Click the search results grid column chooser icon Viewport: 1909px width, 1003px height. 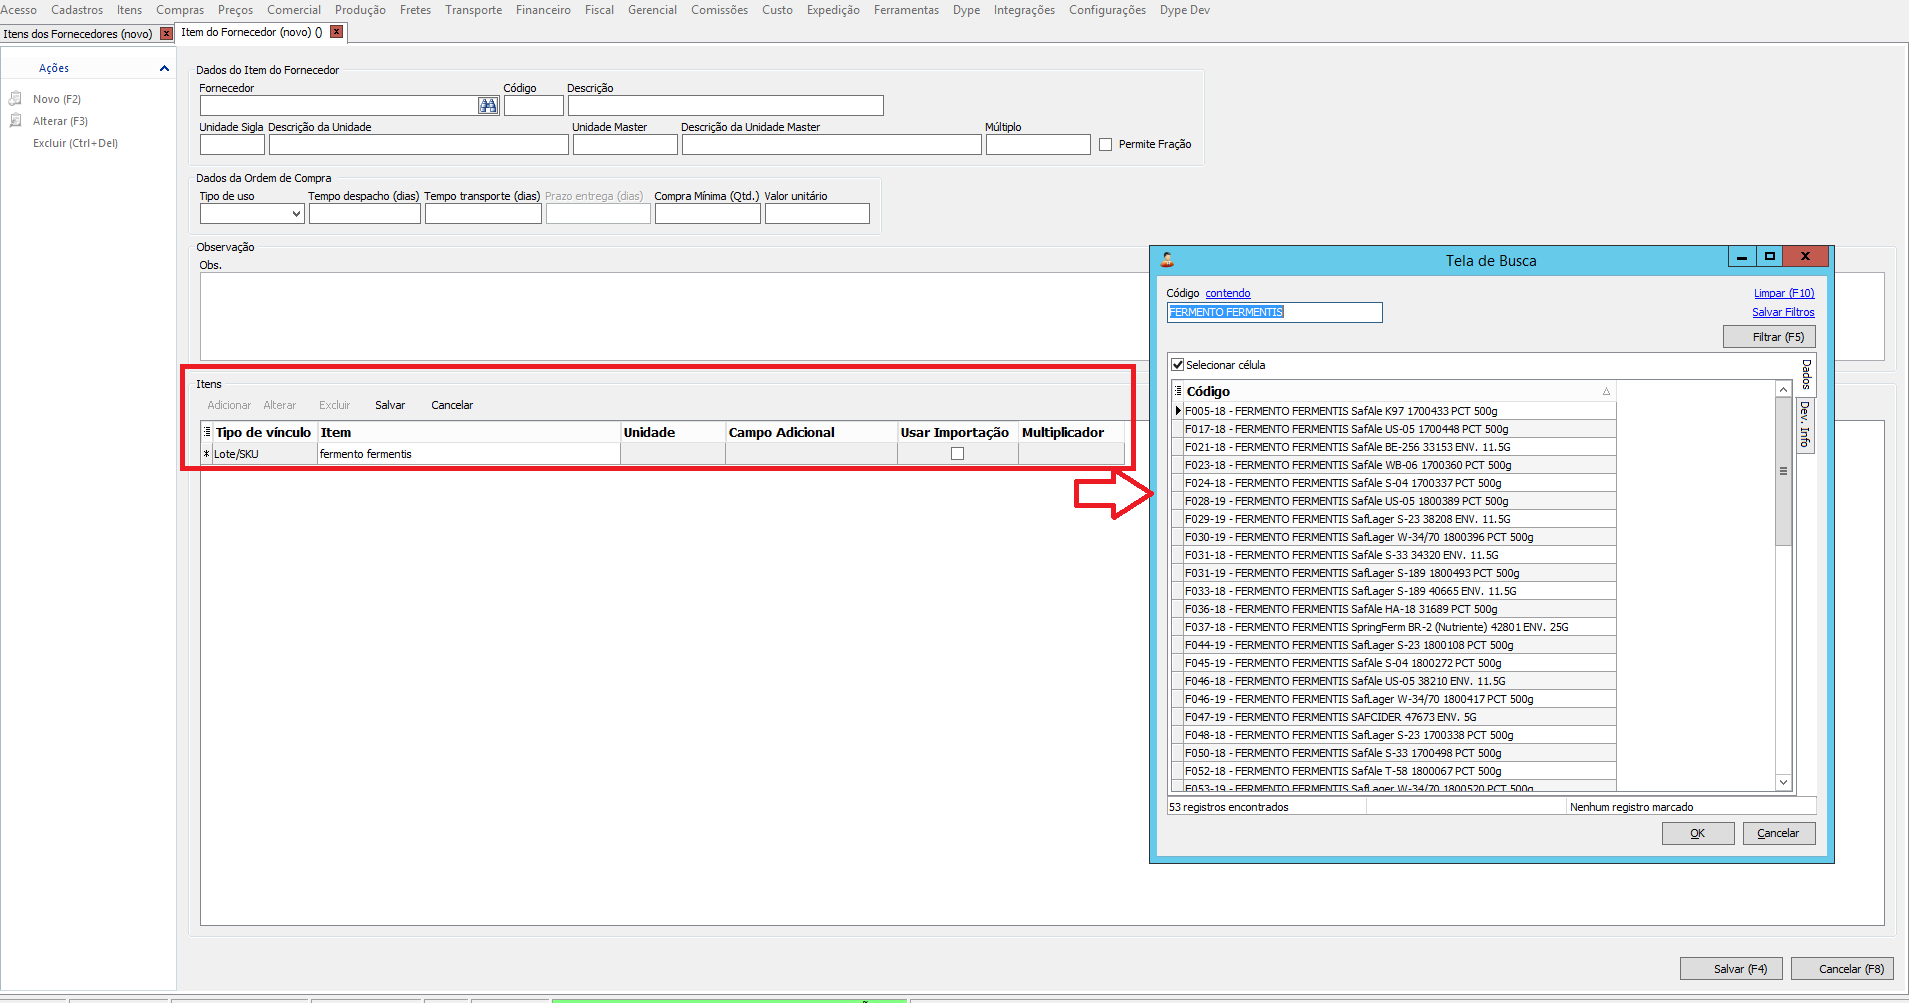point(1178,391)
